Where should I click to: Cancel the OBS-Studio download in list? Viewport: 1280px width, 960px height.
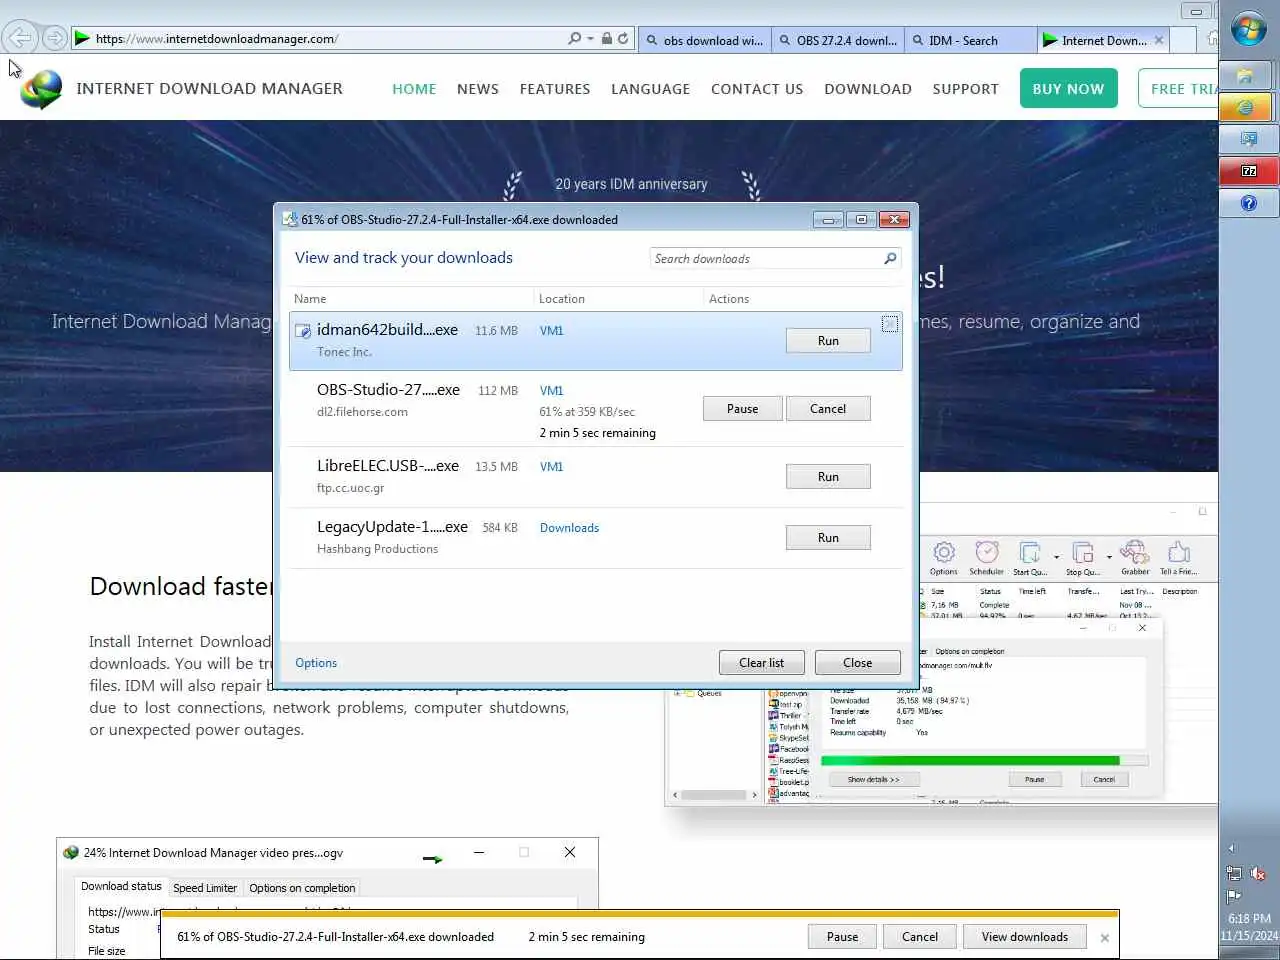click(828, 409)
